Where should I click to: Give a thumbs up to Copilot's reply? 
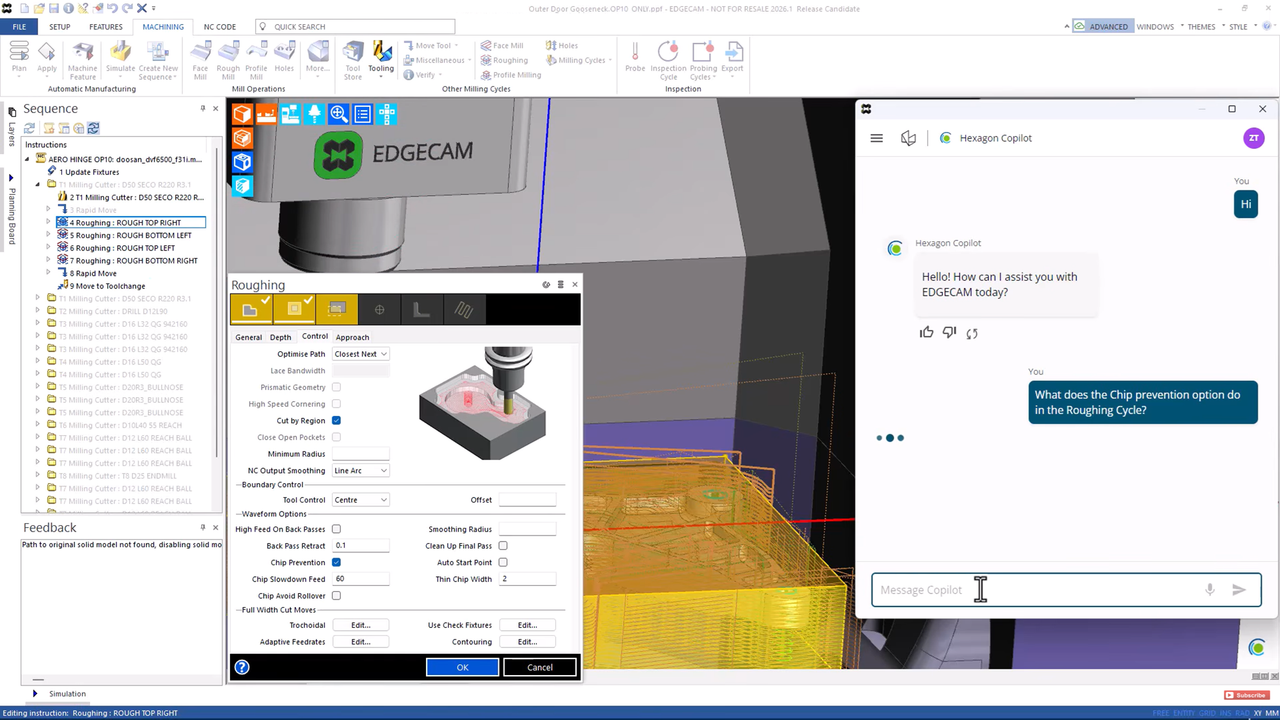coord(927,333)
